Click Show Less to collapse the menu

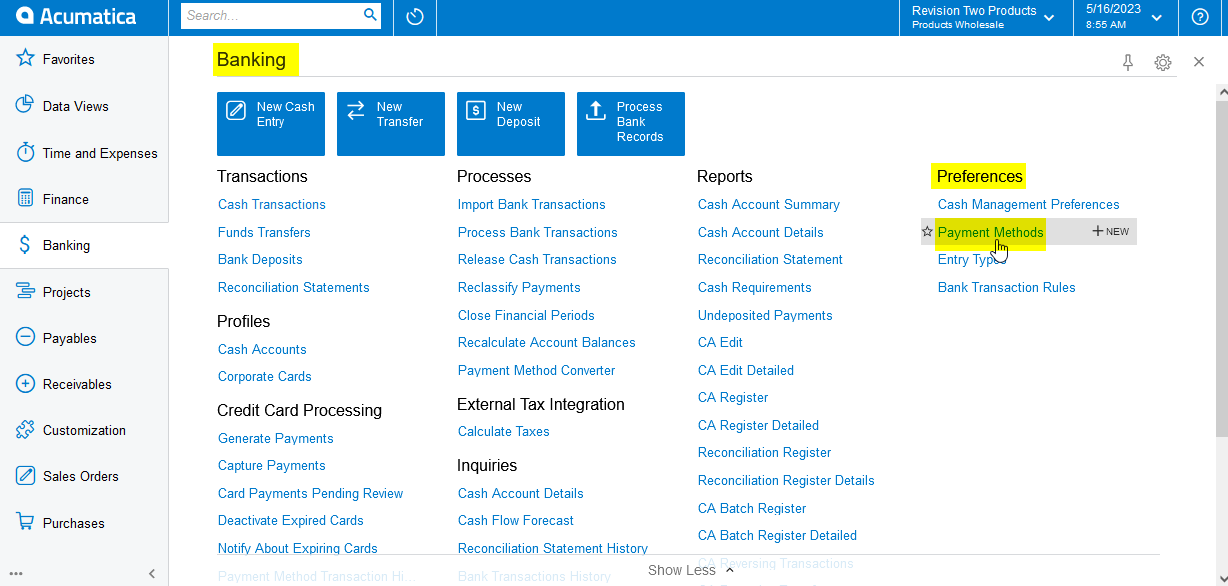click(692, 570)
